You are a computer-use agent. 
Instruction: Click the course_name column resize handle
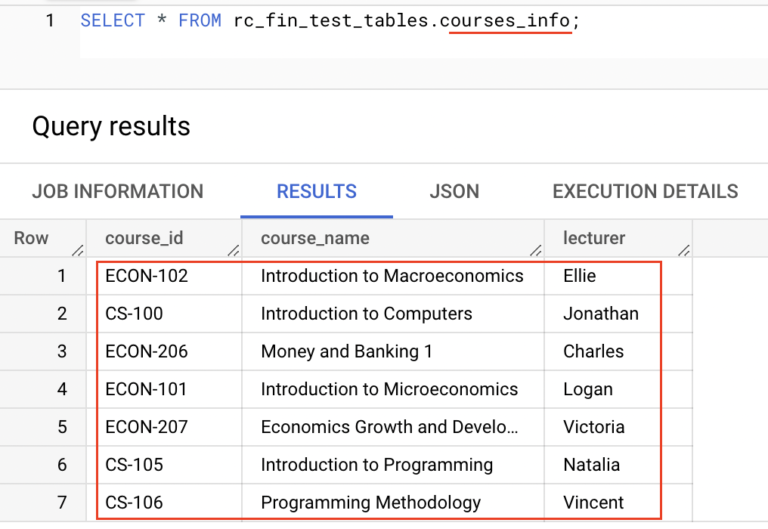pos(536,250)
